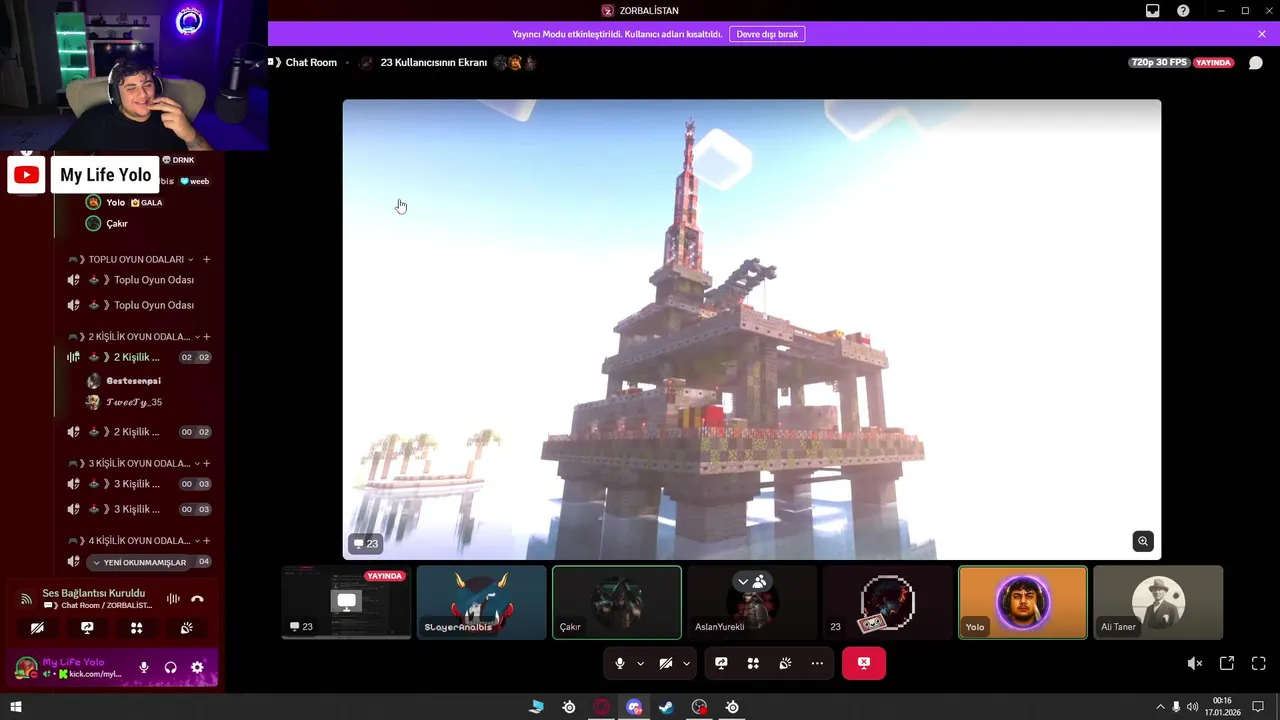This screenshot has width=1280, height=720.
Task: Open the soundboard icon in sidebar voice panel
Action: tap(186, 628)
